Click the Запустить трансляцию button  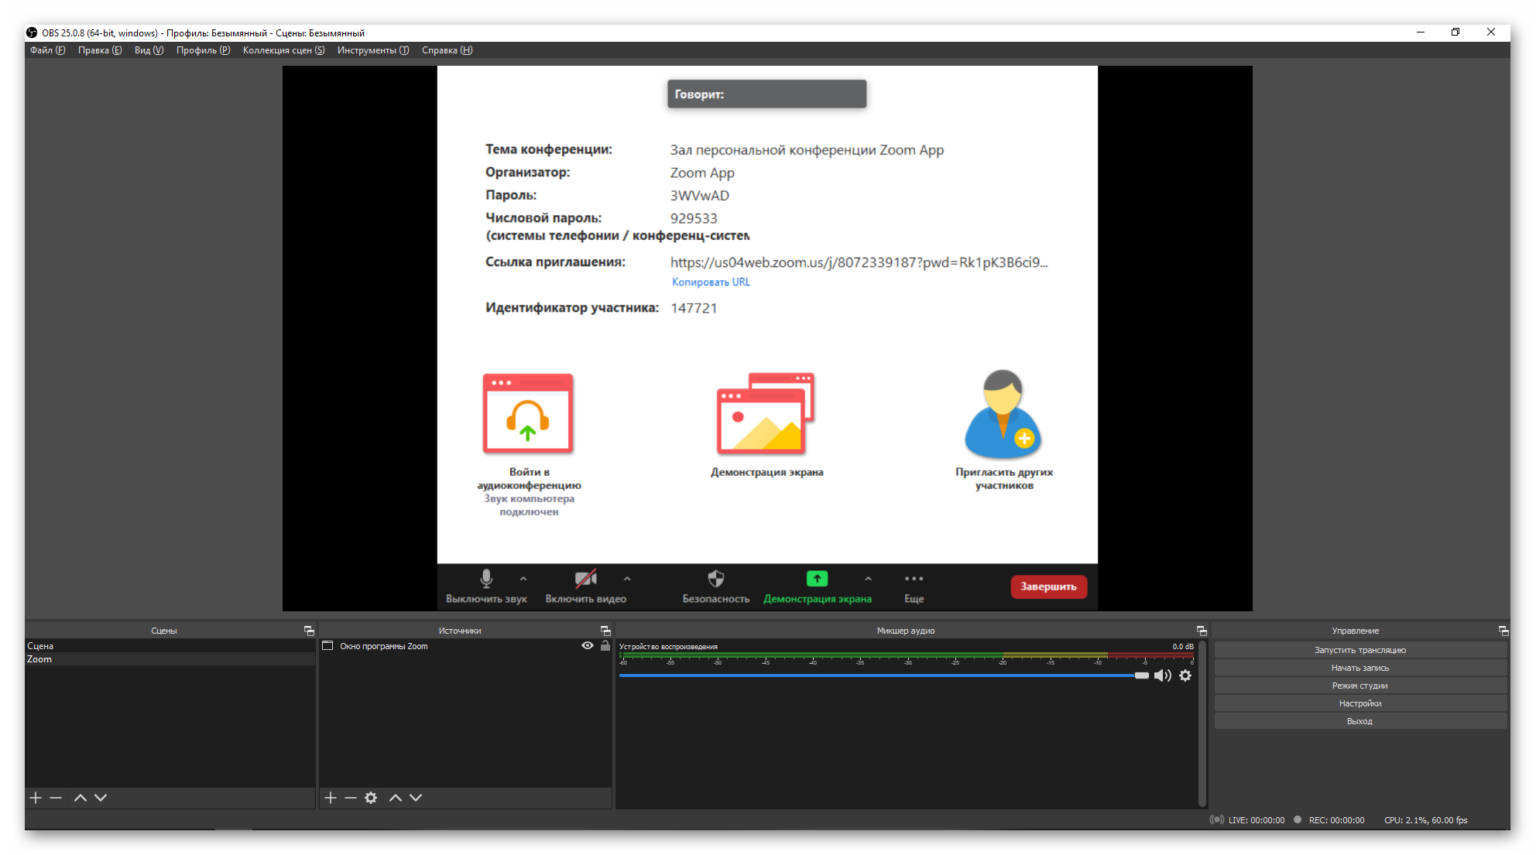pyautogui.click(x=1360, y=650)
